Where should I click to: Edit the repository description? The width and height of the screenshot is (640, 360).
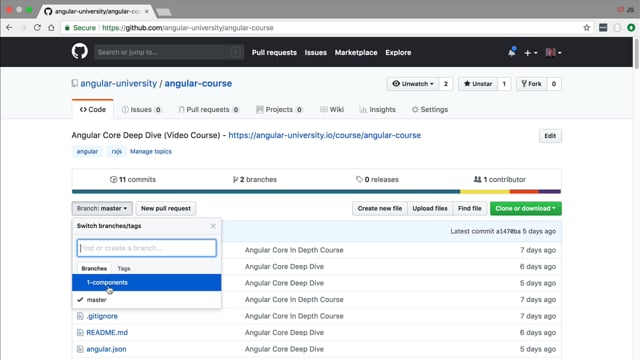[x=550, y=136]
